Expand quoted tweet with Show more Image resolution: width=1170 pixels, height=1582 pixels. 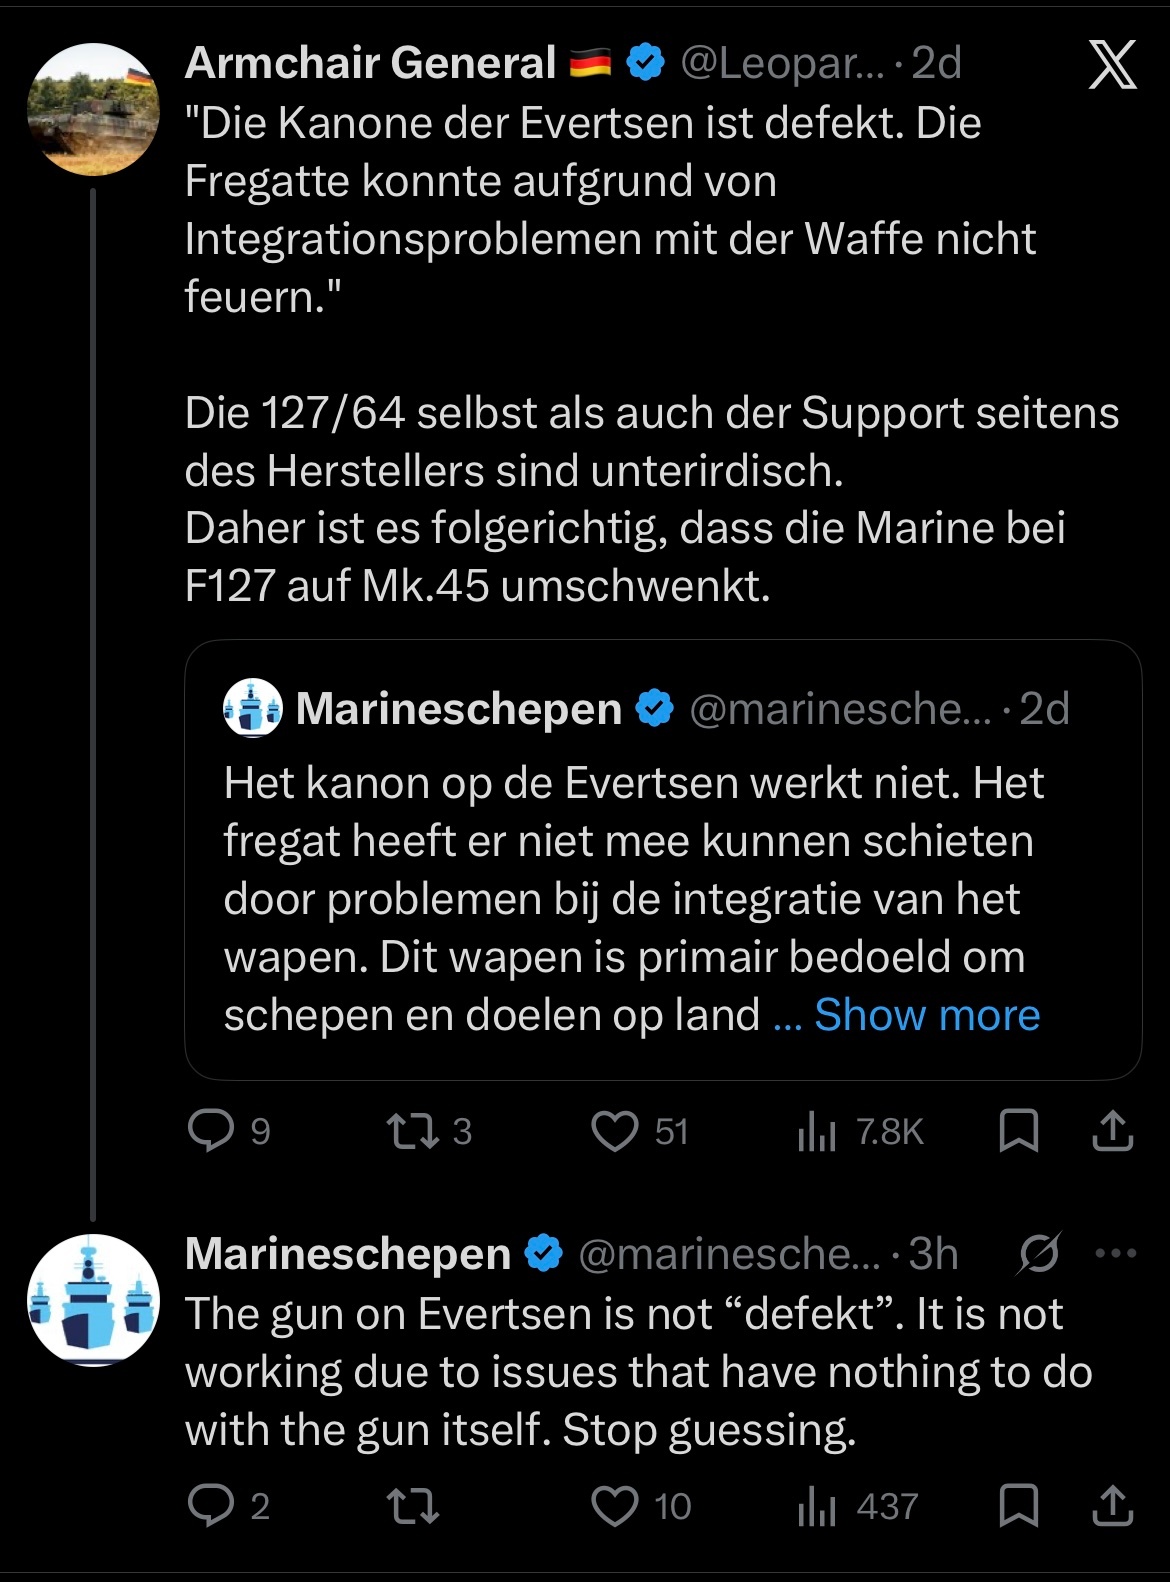pos(926,1015)
